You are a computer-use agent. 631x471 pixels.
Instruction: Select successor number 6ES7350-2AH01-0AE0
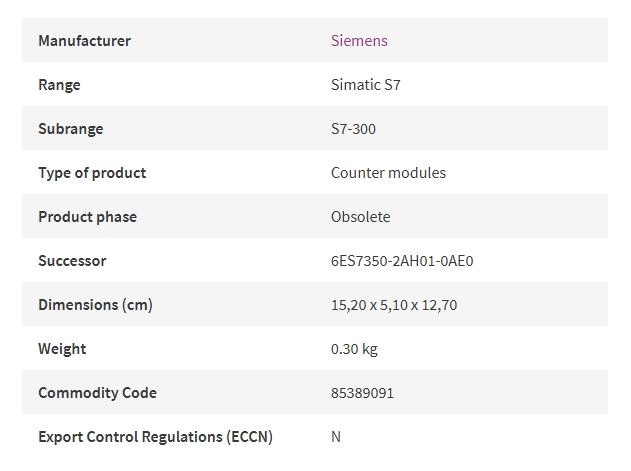[x=402, y=261]
